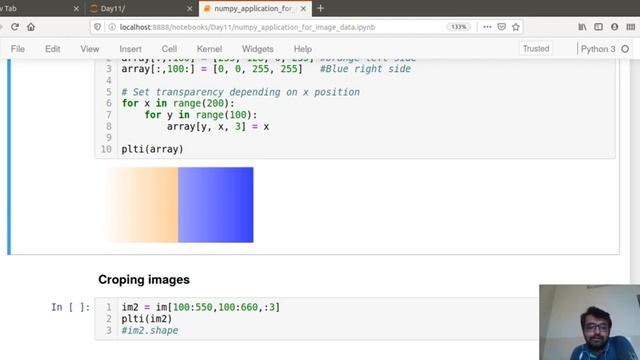Select the In [ ] prompt of crop cell
The width and height of the screenshot is (640, 360).
(x=70, y=307)
